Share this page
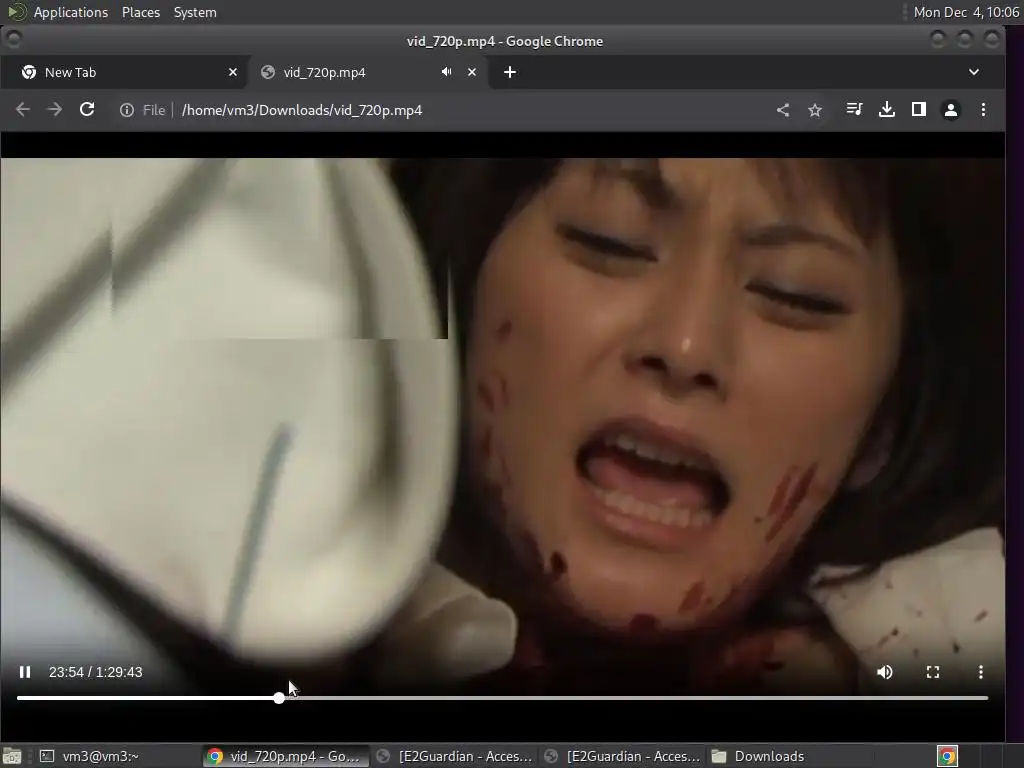The height and width of the screenshot is (768, 1024). pyautogui.click(x=782, y=110)
